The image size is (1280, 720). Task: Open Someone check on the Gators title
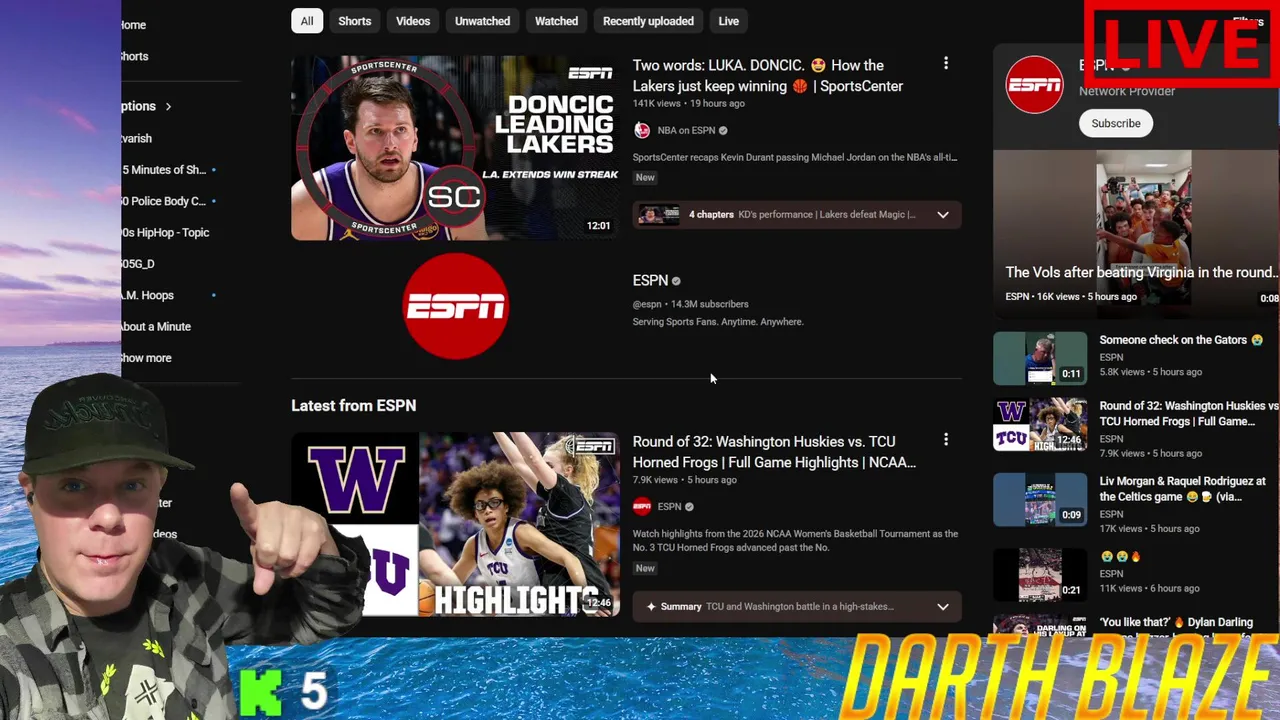(1181, 340)
